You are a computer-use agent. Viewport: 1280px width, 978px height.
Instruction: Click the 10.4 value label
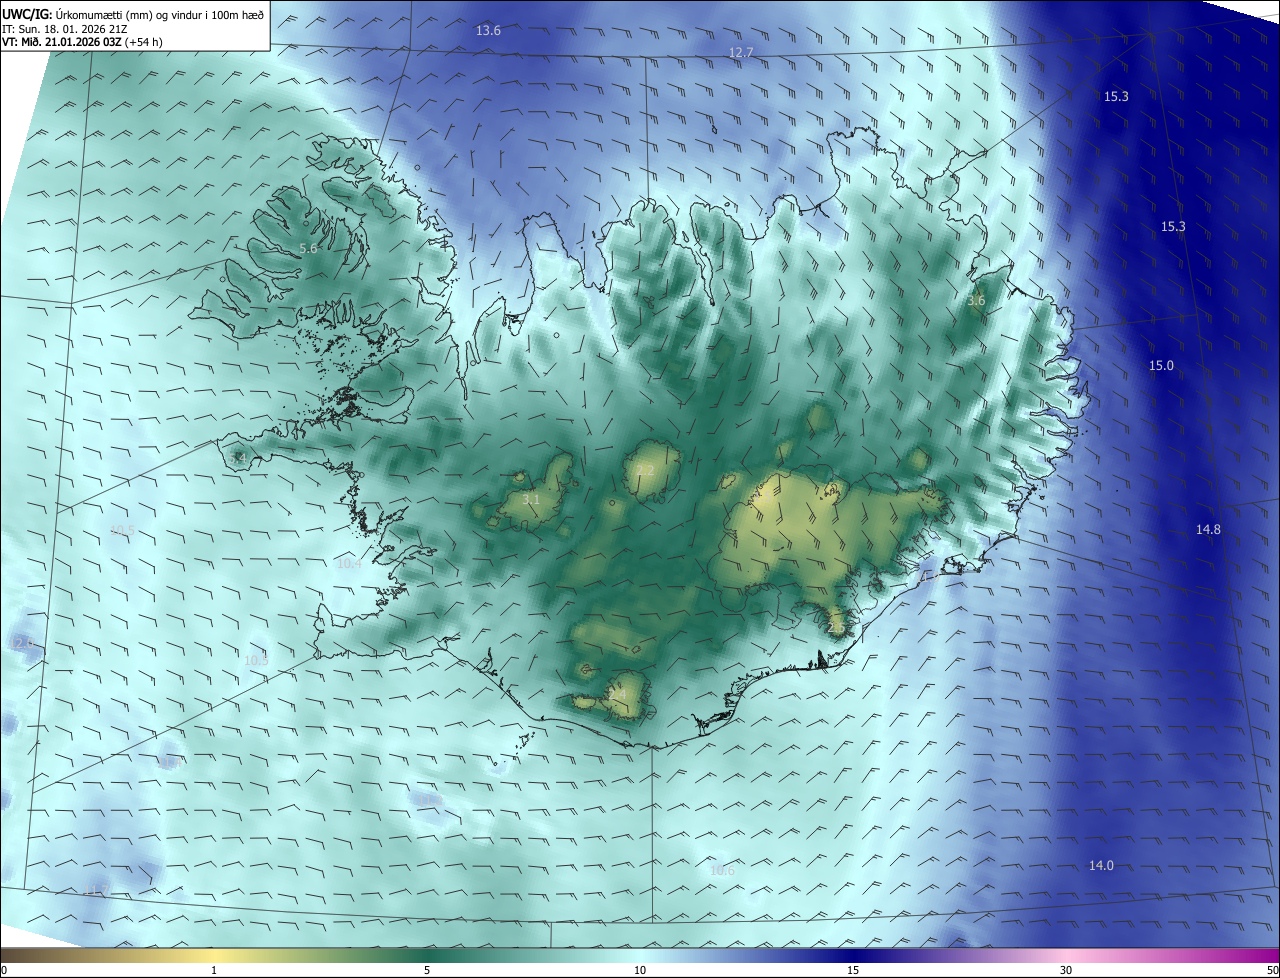point(349,564)
